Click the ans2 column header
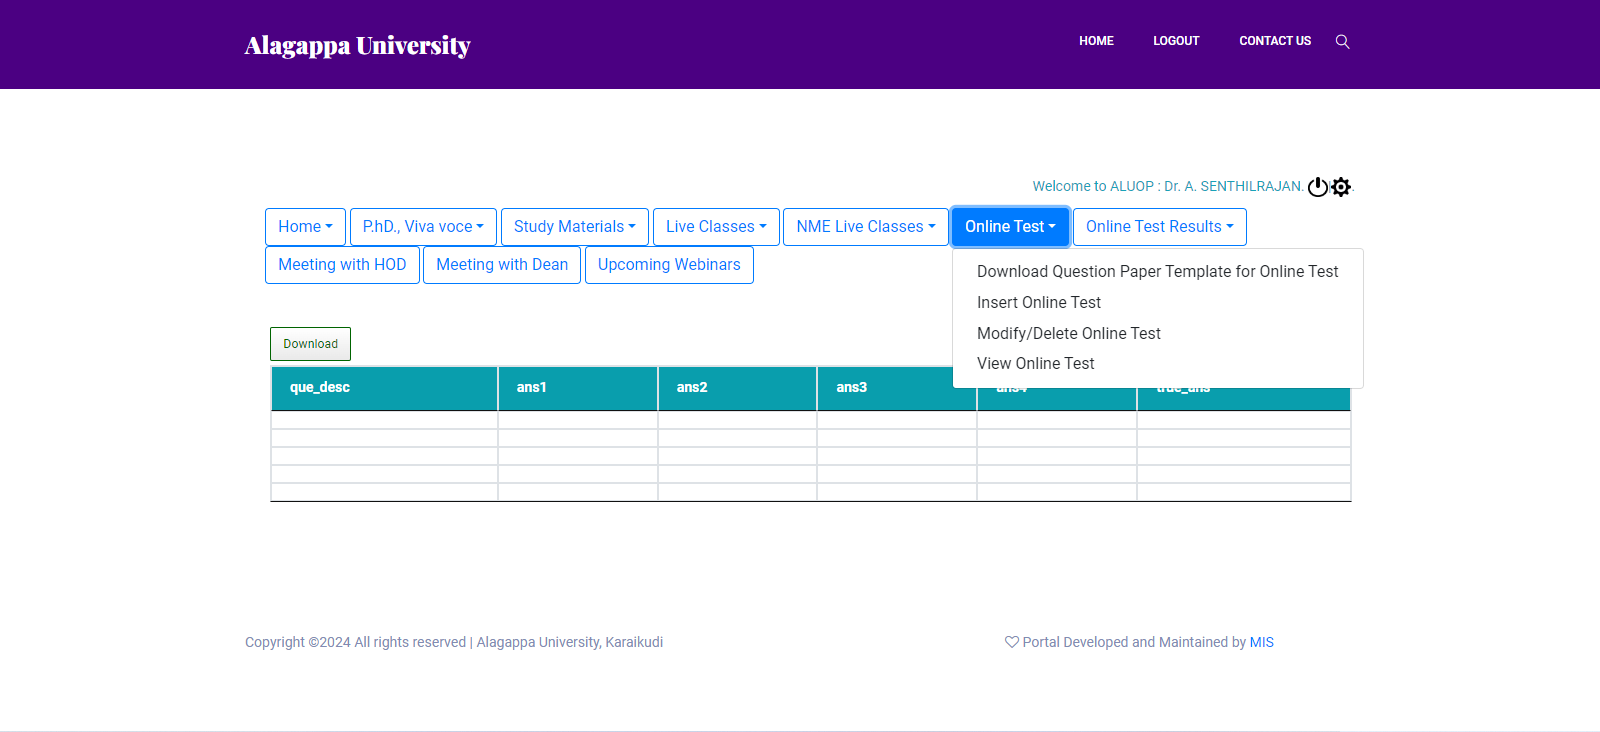 738,388
